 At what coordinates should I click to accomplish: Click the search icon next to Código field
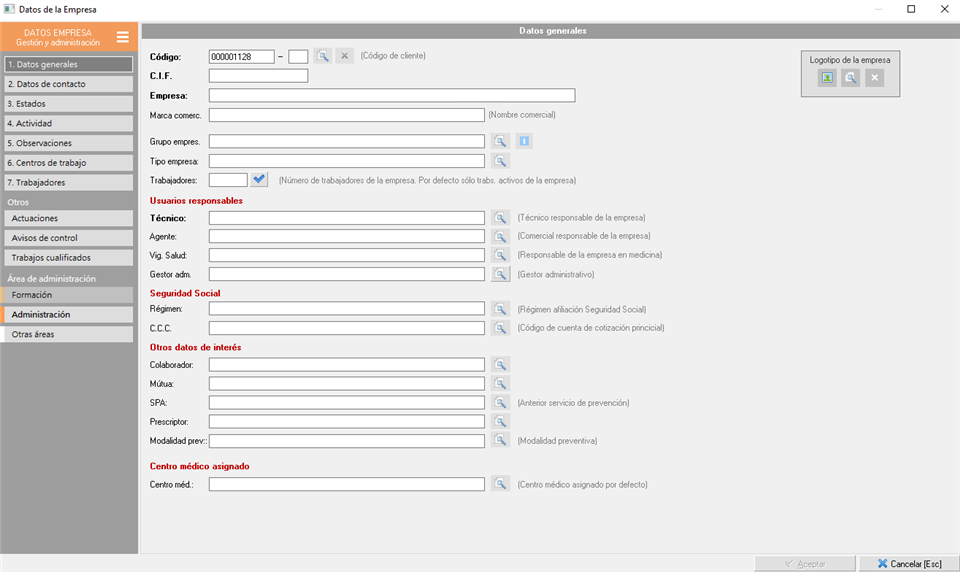tap(323, 56)
